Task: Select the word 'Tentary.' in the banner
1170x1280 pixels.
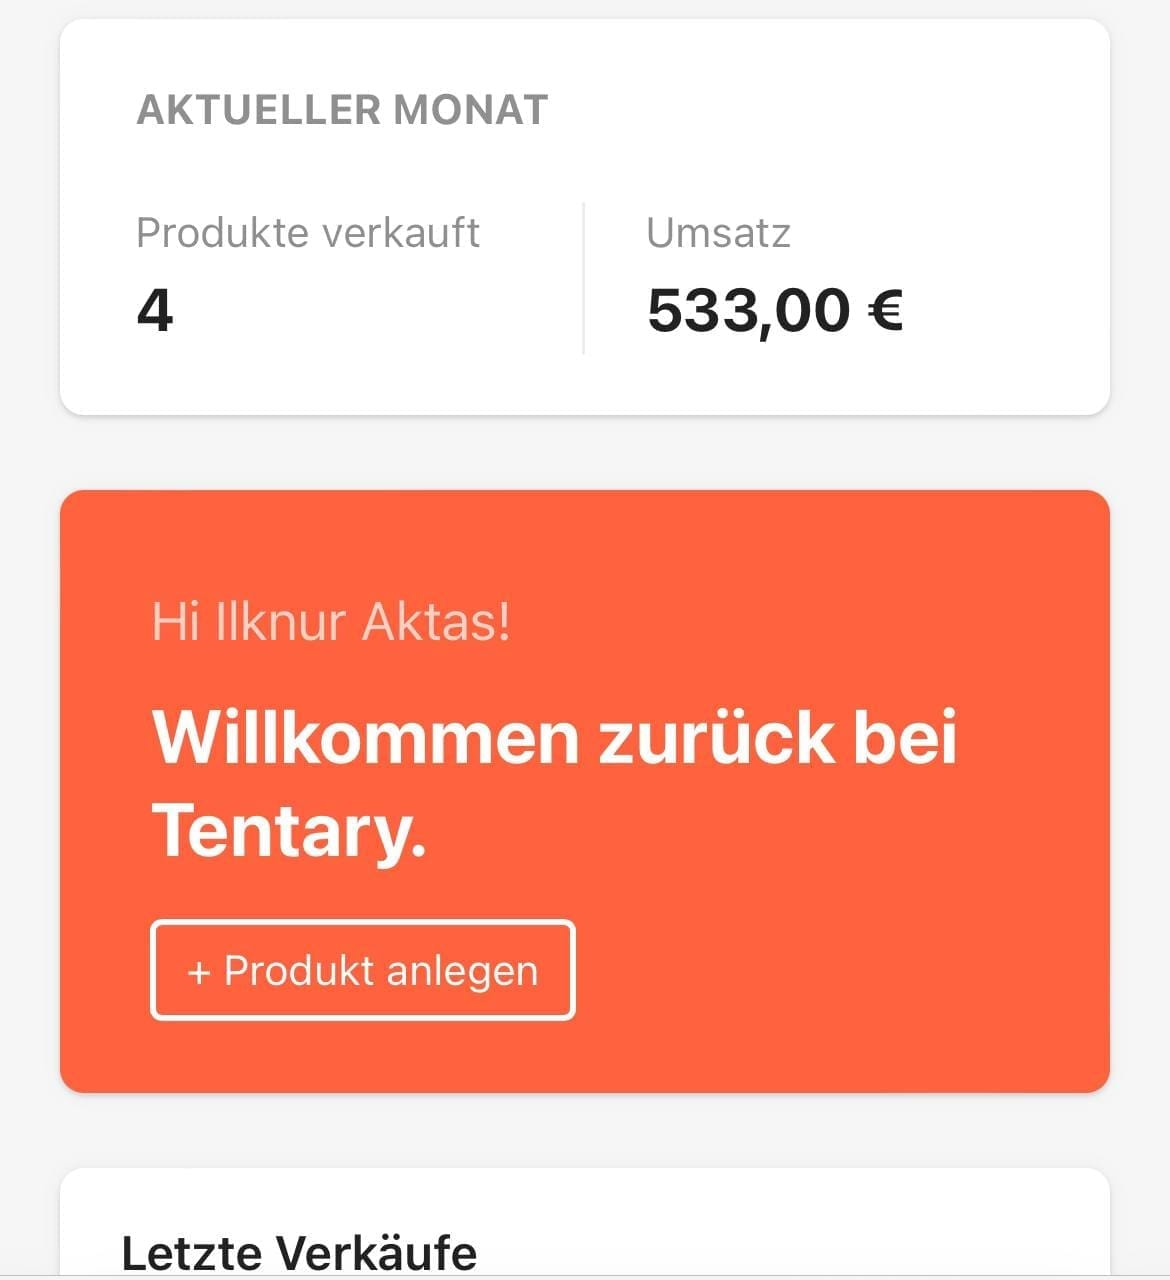Action: (x=289, y=831)
